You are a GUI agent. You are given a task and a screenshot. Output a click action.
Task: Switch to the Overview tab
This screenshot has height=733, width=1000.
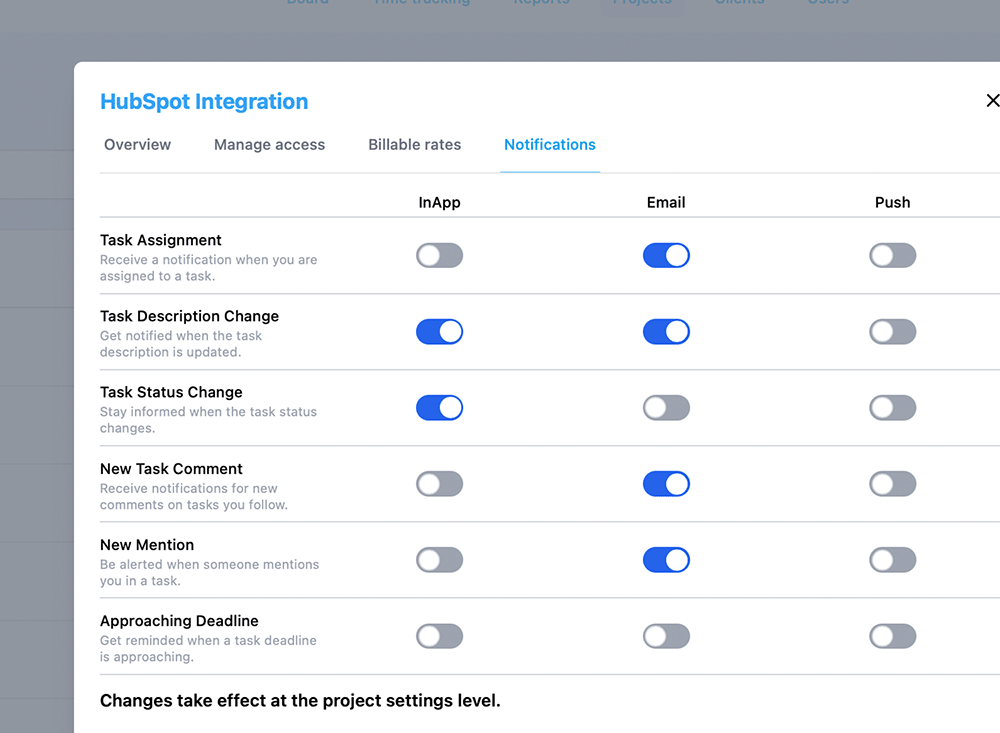(138, 145)
